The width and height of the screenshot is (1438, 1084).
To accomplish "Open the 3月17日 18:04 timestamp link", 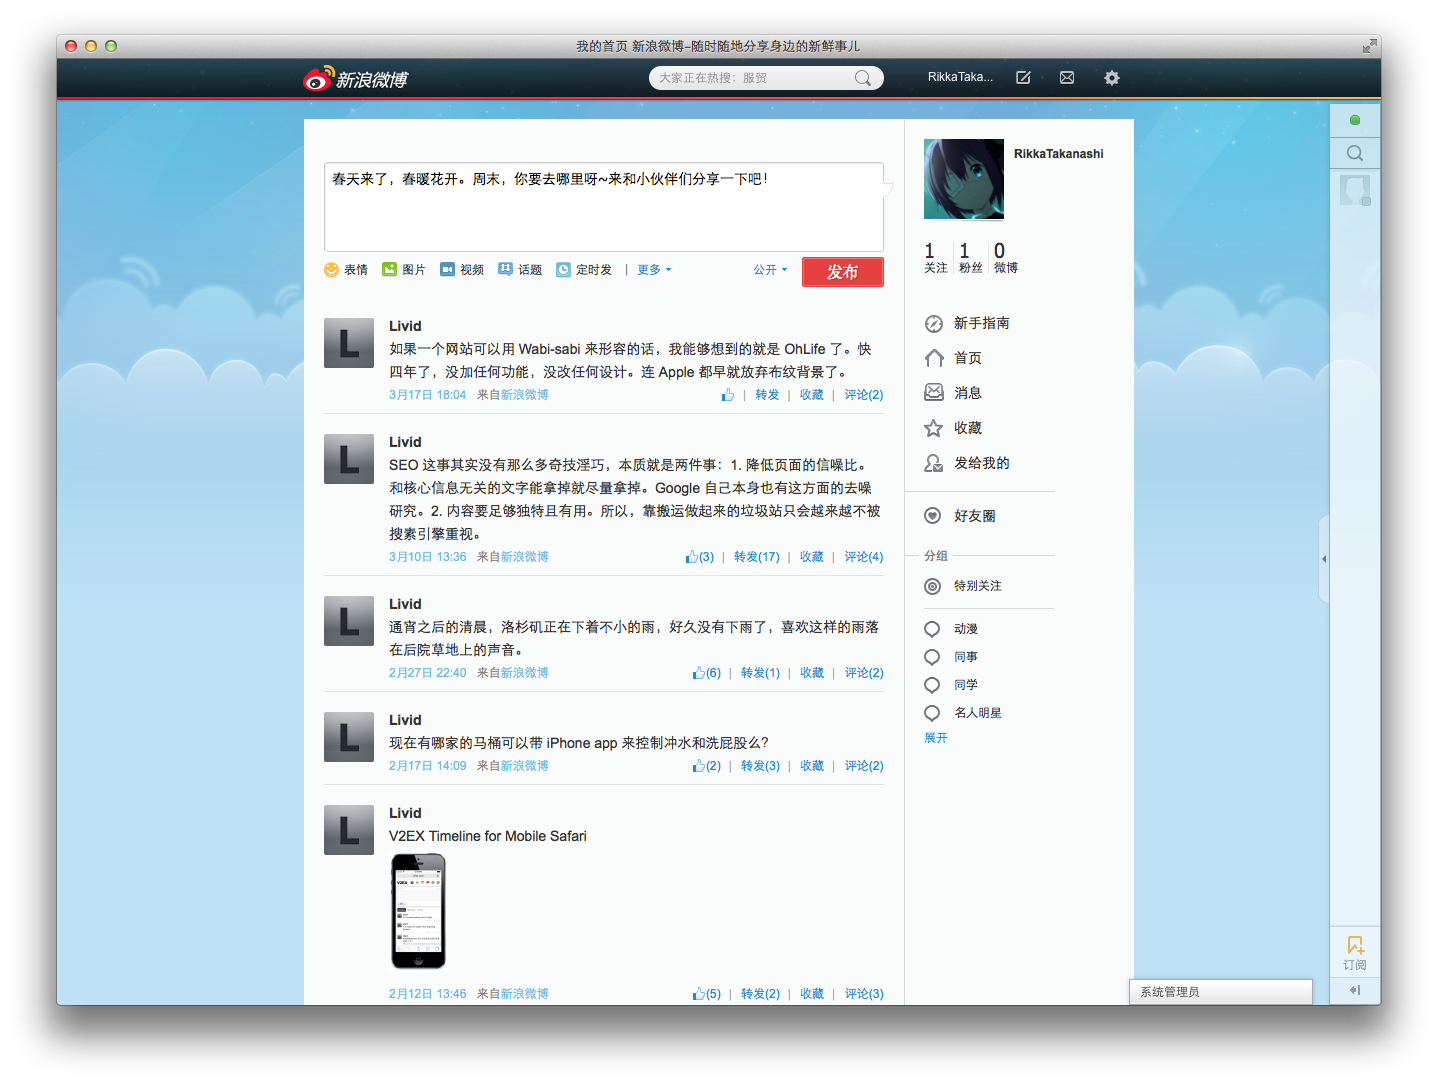I will tap(427, 395).
